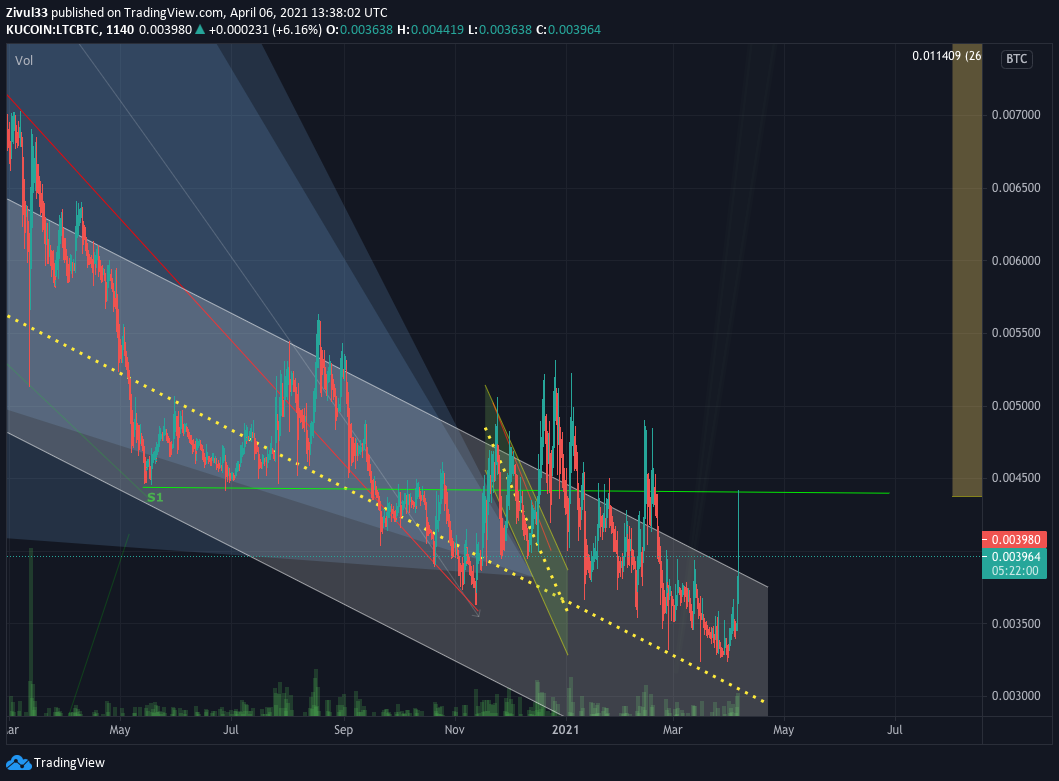Click the +0.000231 (+6.16%) change value

265,30
